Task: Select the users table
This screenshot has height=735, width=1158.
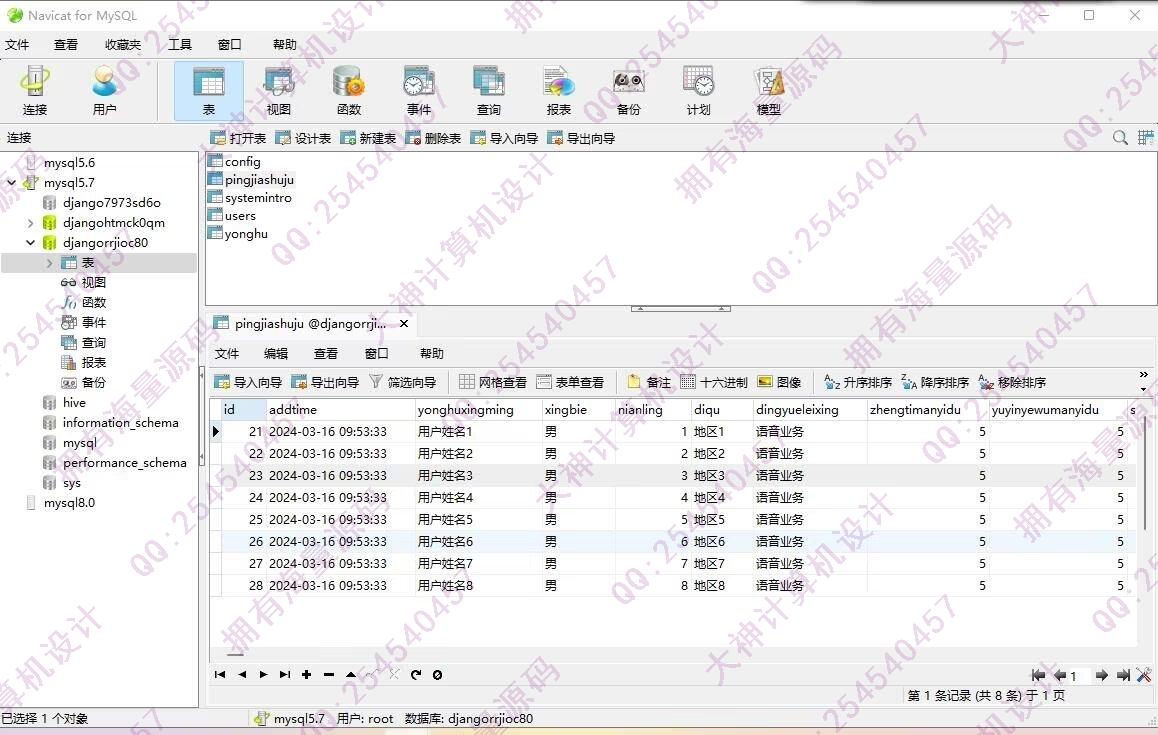Action: point(232,216)
